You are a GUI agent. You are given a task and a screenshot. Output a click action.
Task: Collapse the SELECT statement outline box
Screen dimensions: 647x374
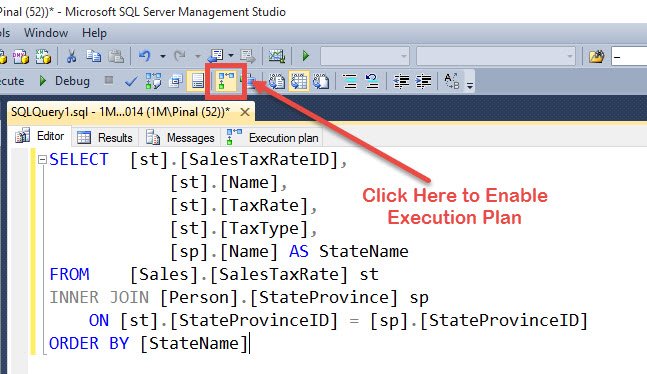[42, 159]
